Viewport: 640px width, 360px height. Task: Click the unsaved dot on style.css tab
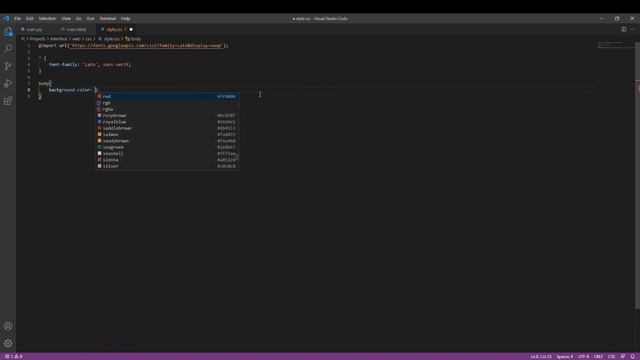(131, 29)
